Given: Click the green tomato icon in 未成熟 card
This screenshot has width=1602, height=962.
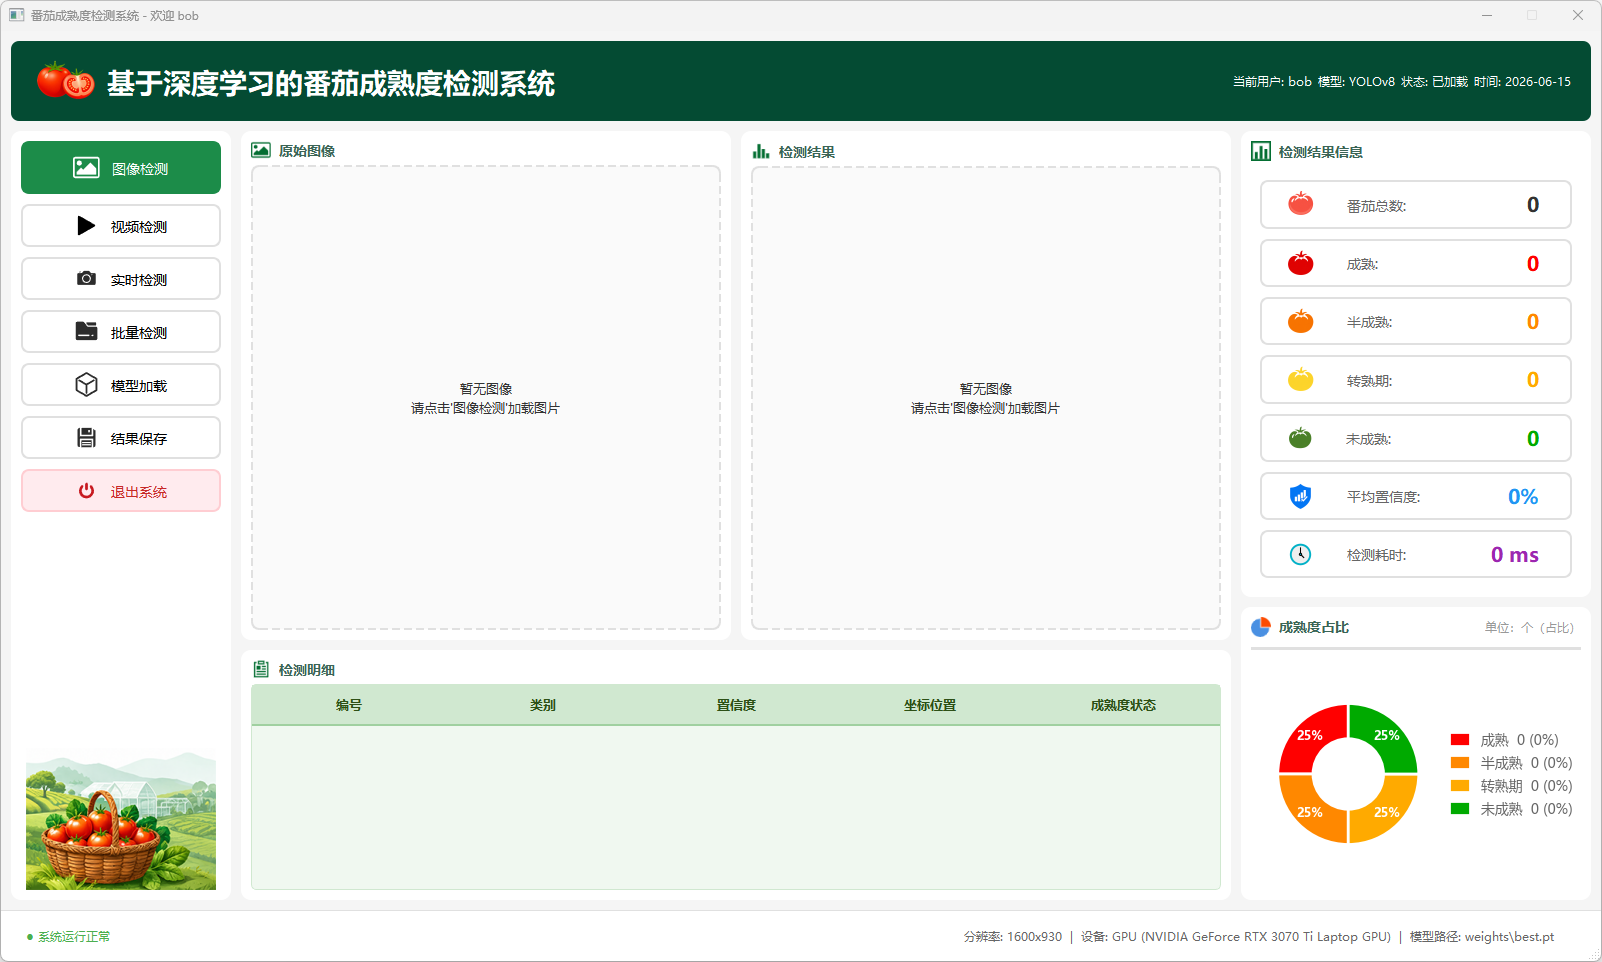Looking at the screenshot, I should click(x=1300, y=438).
